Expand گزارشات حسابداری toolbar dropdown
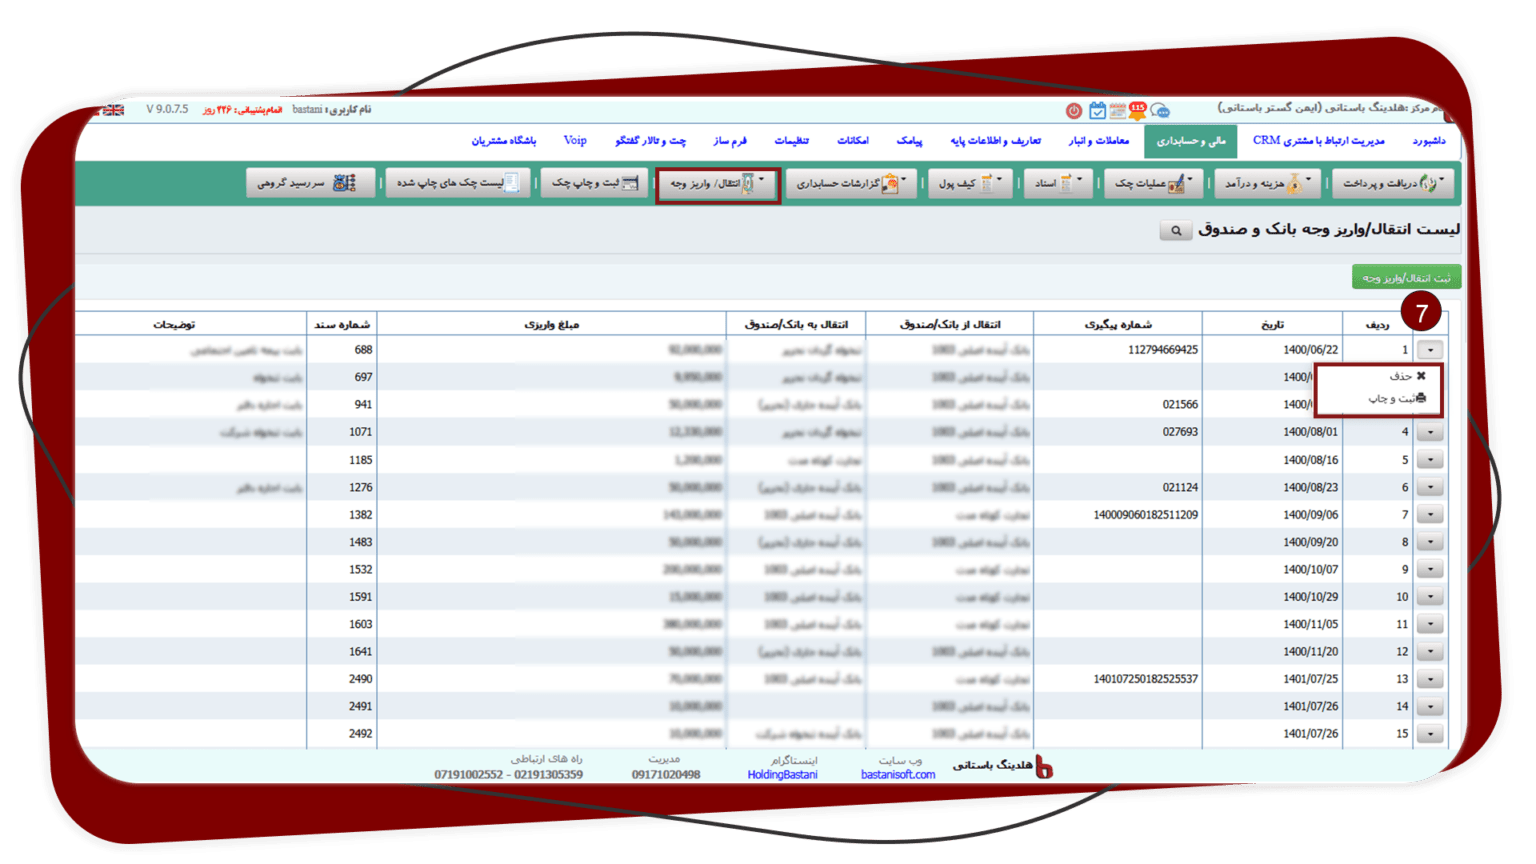This screenshot has width=1536, height=864. point(850,183)
